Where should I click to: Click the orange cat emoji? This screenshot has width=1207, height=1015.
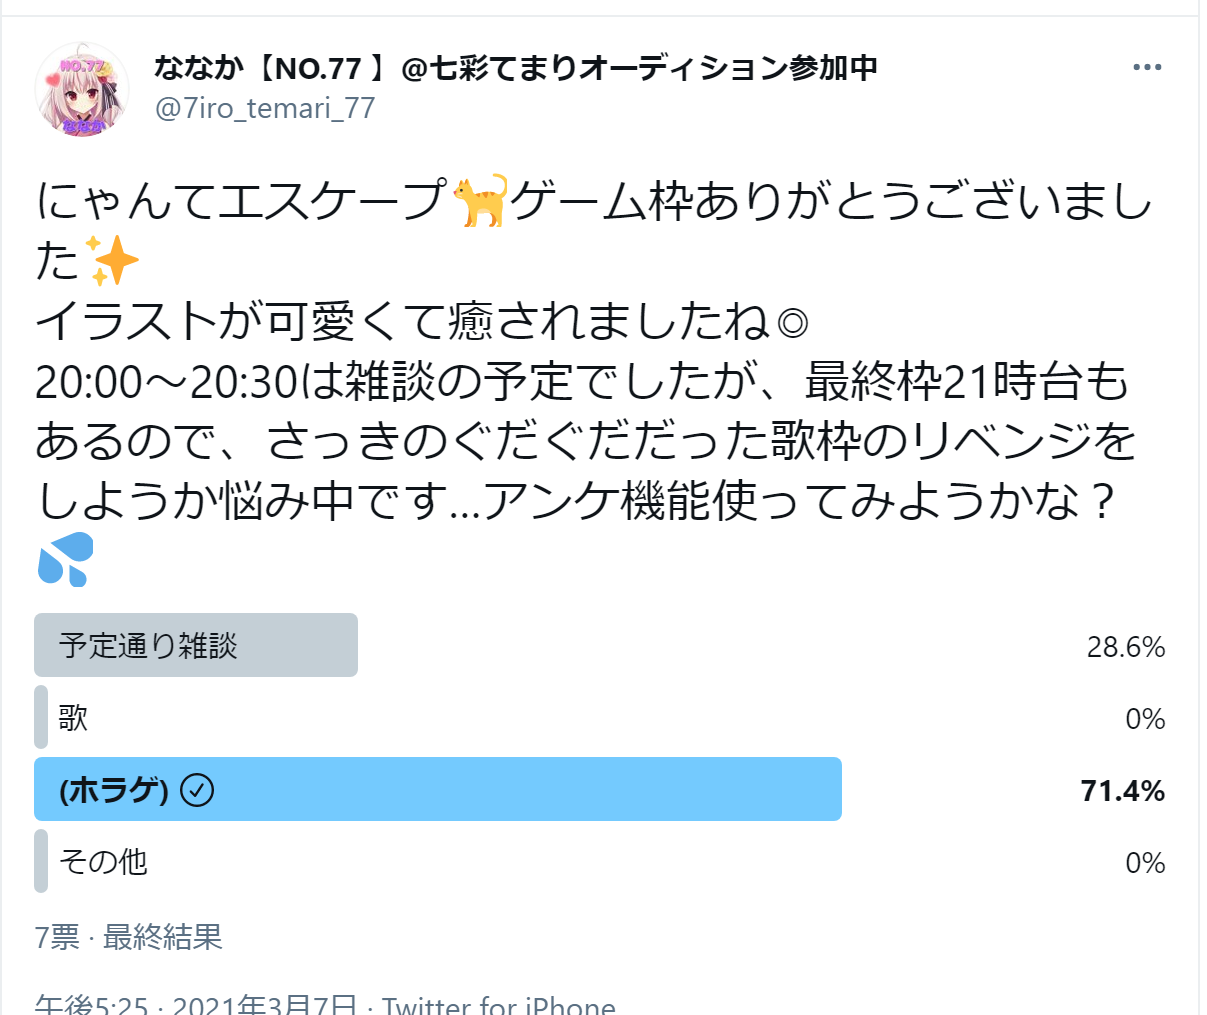click(x=480, y=200)
